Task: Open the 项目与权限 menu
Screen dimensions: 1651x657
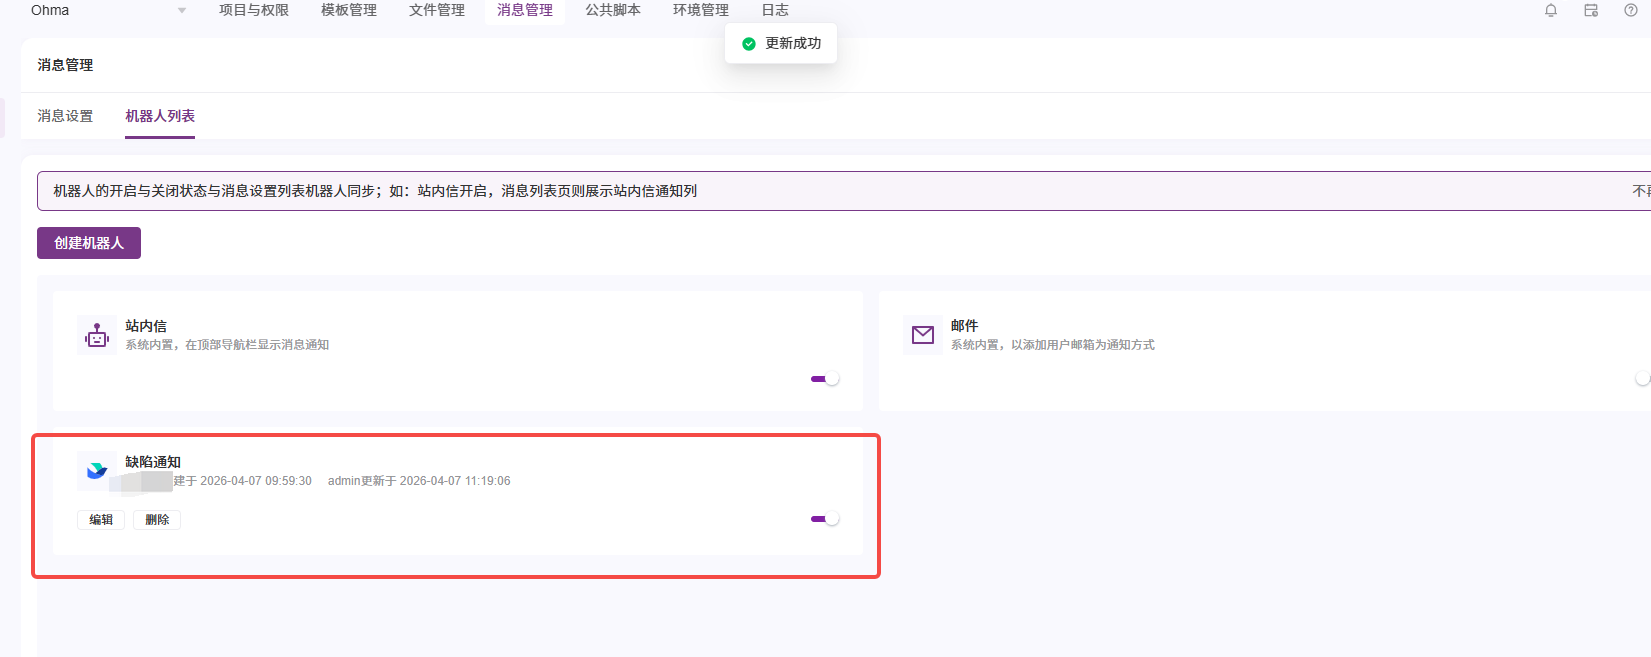Action: [254, 10]
